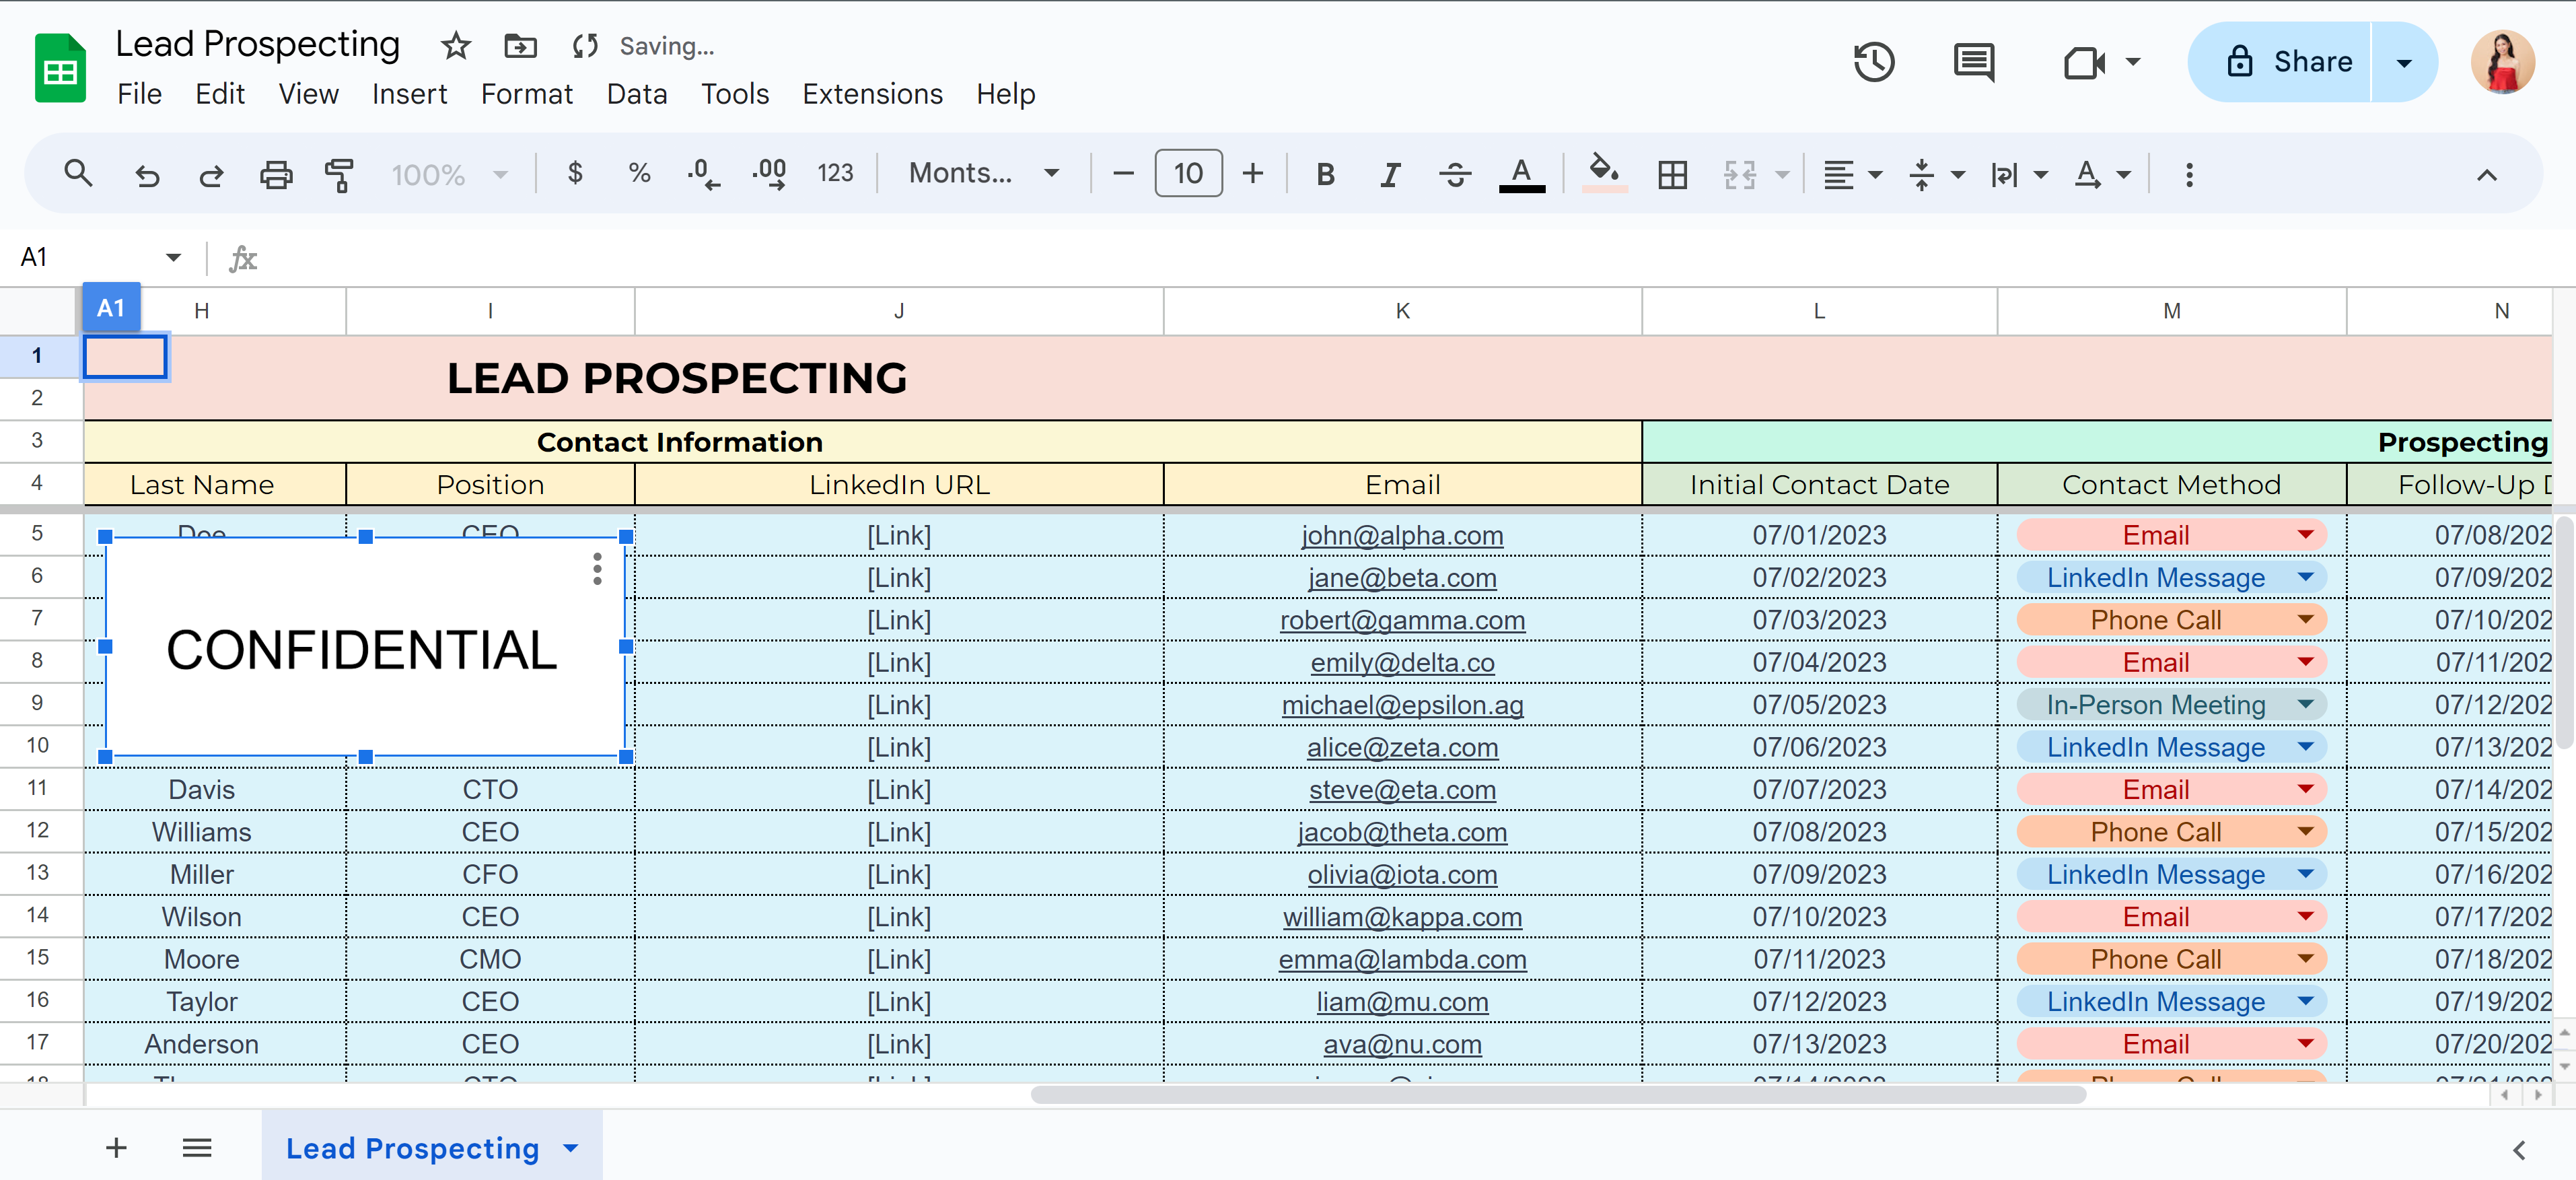Open the comments panel icon

(1973, 62)
